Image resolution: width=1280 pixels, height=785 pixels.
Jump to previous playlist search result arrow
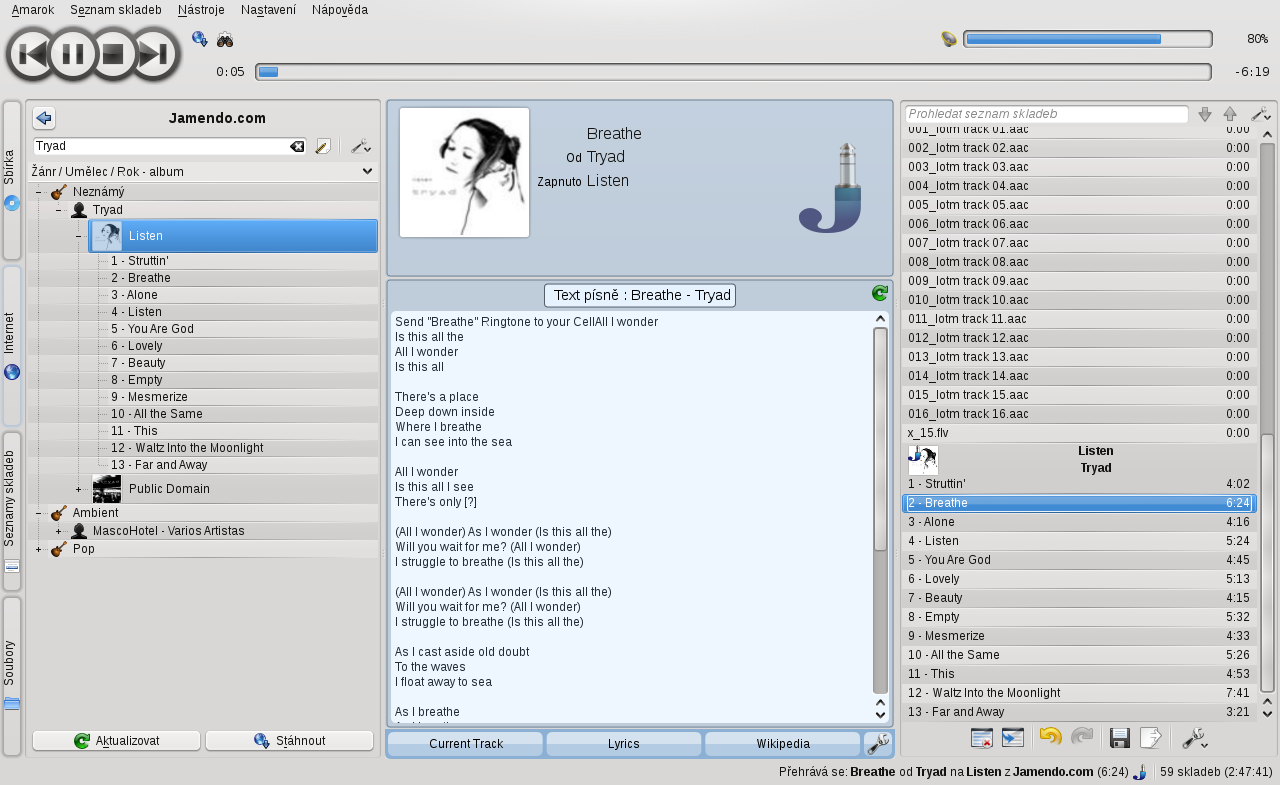point(1230,114)
